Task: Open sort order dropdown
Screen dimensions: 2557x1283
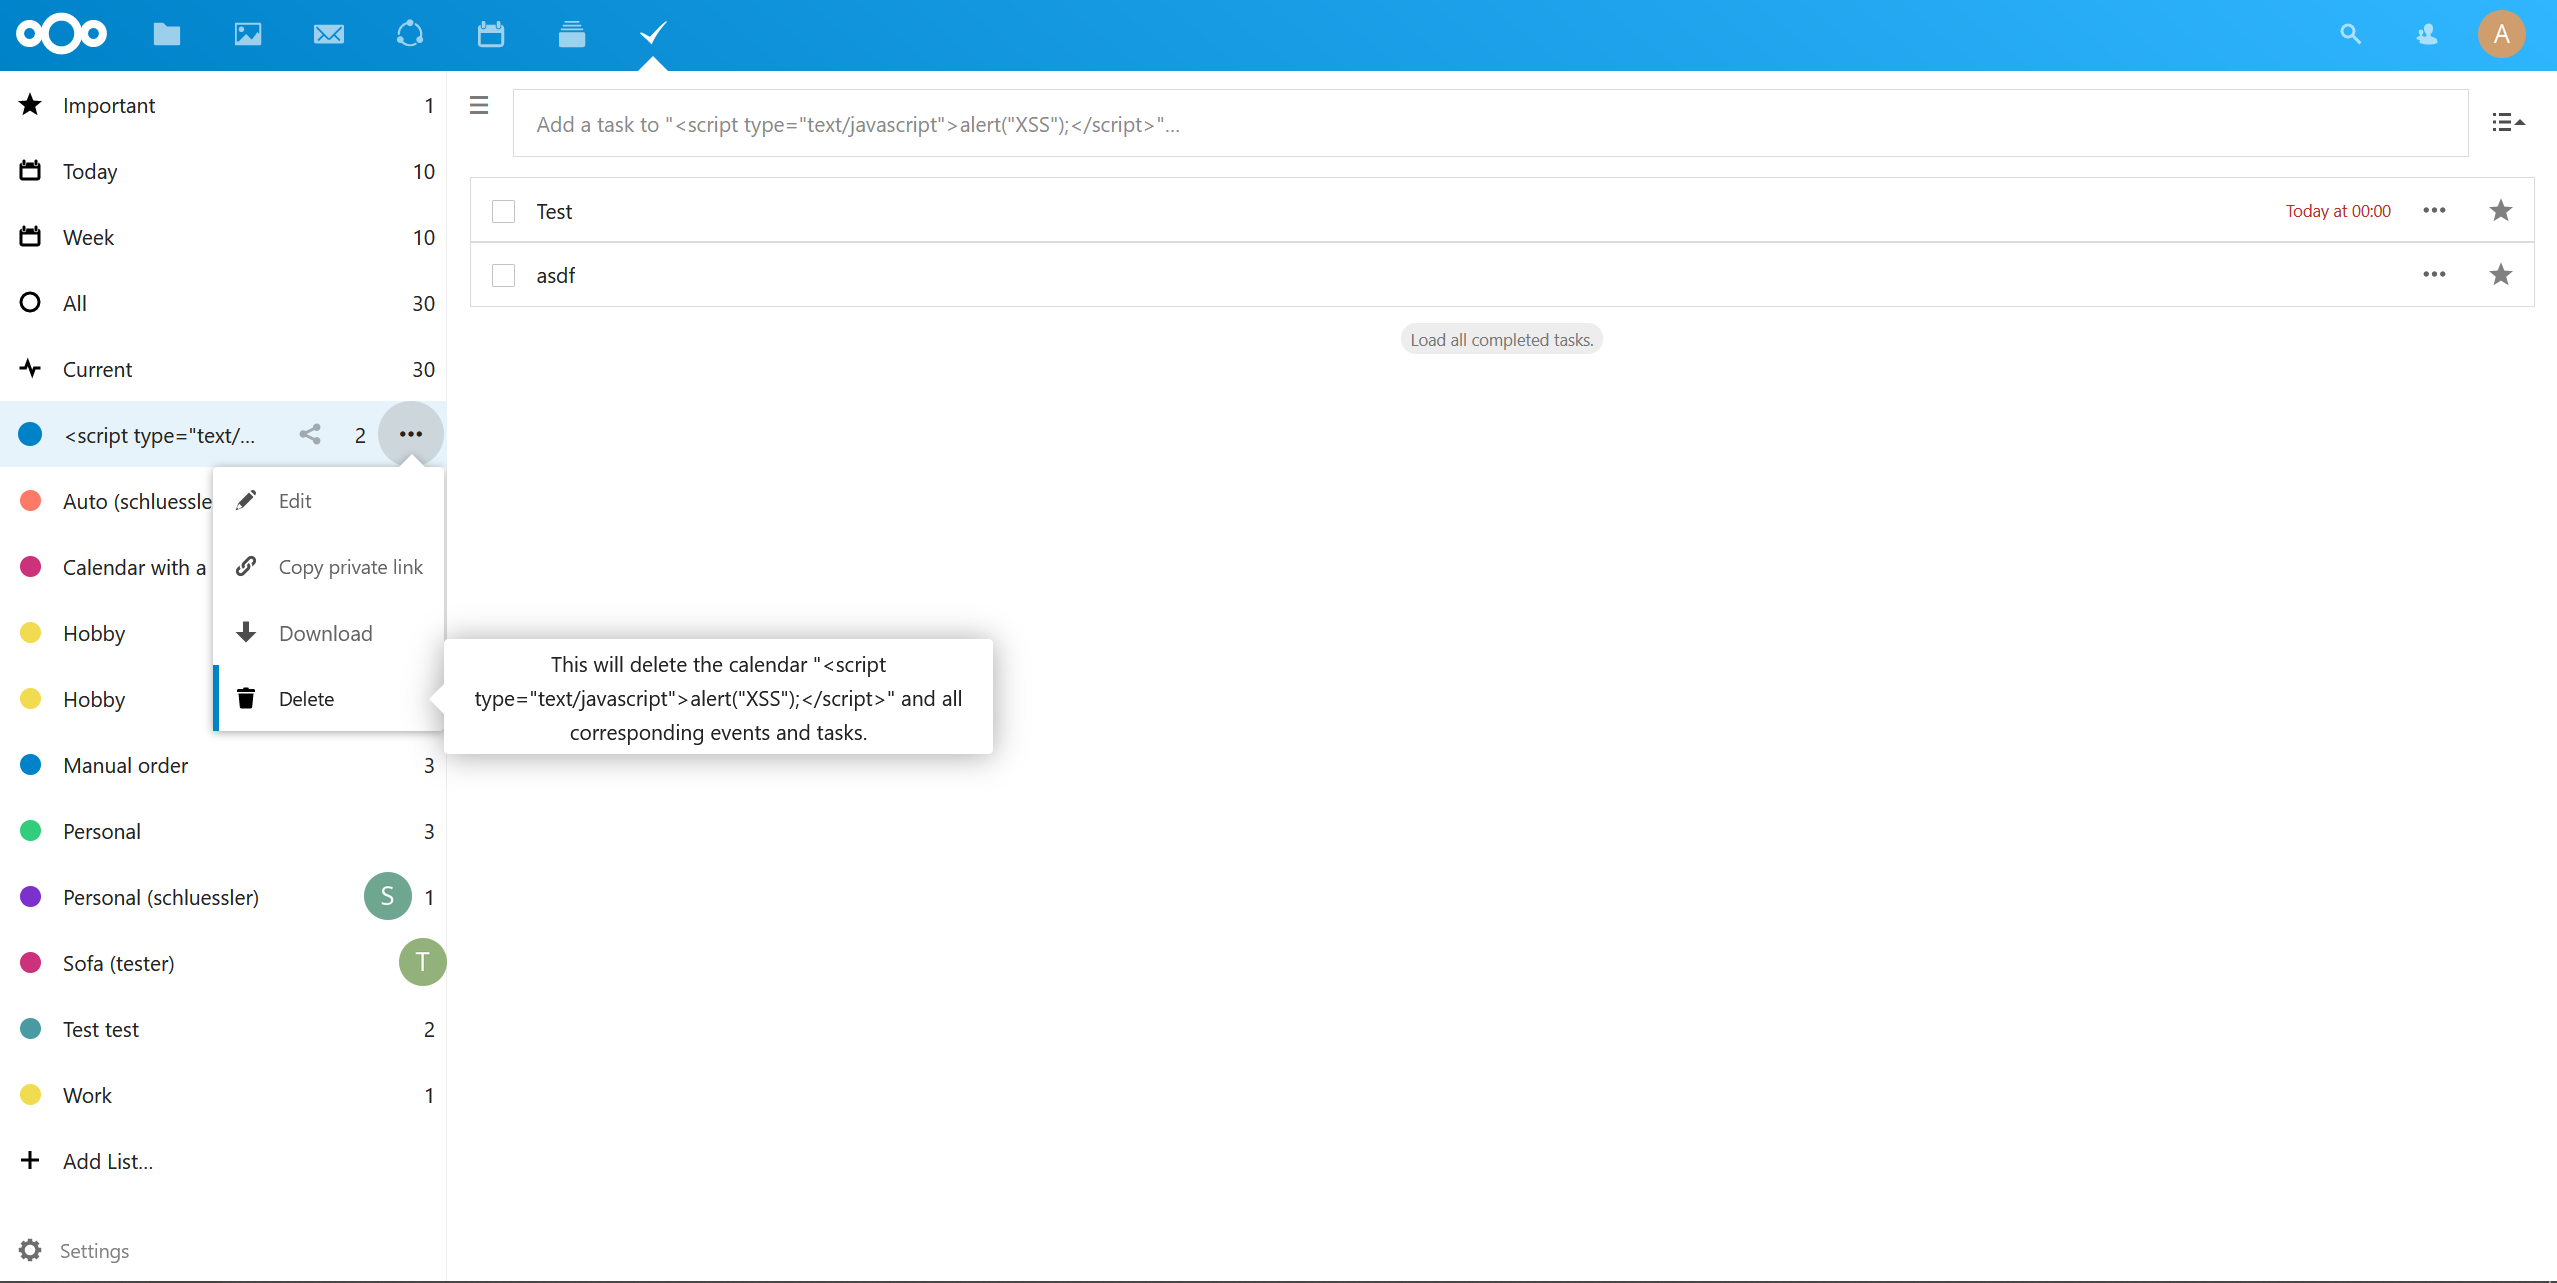Action: [2507, 123]
